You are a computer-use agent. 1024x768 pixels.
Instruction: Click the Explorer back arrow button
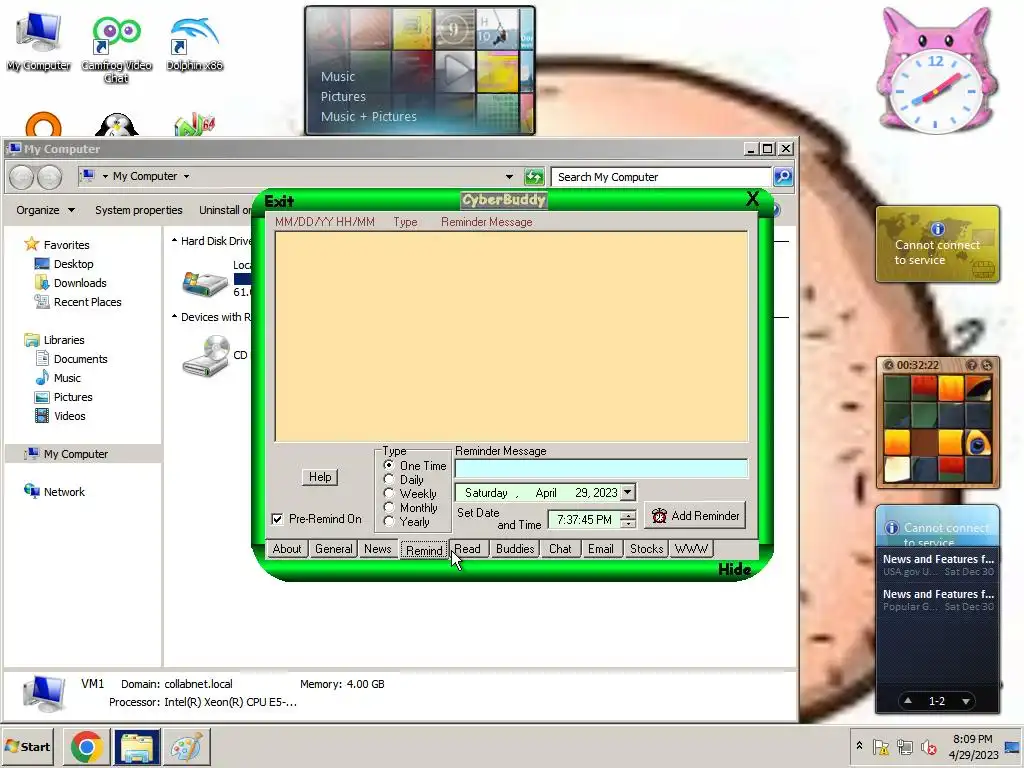pyautogui.click(x=22, y=177)
